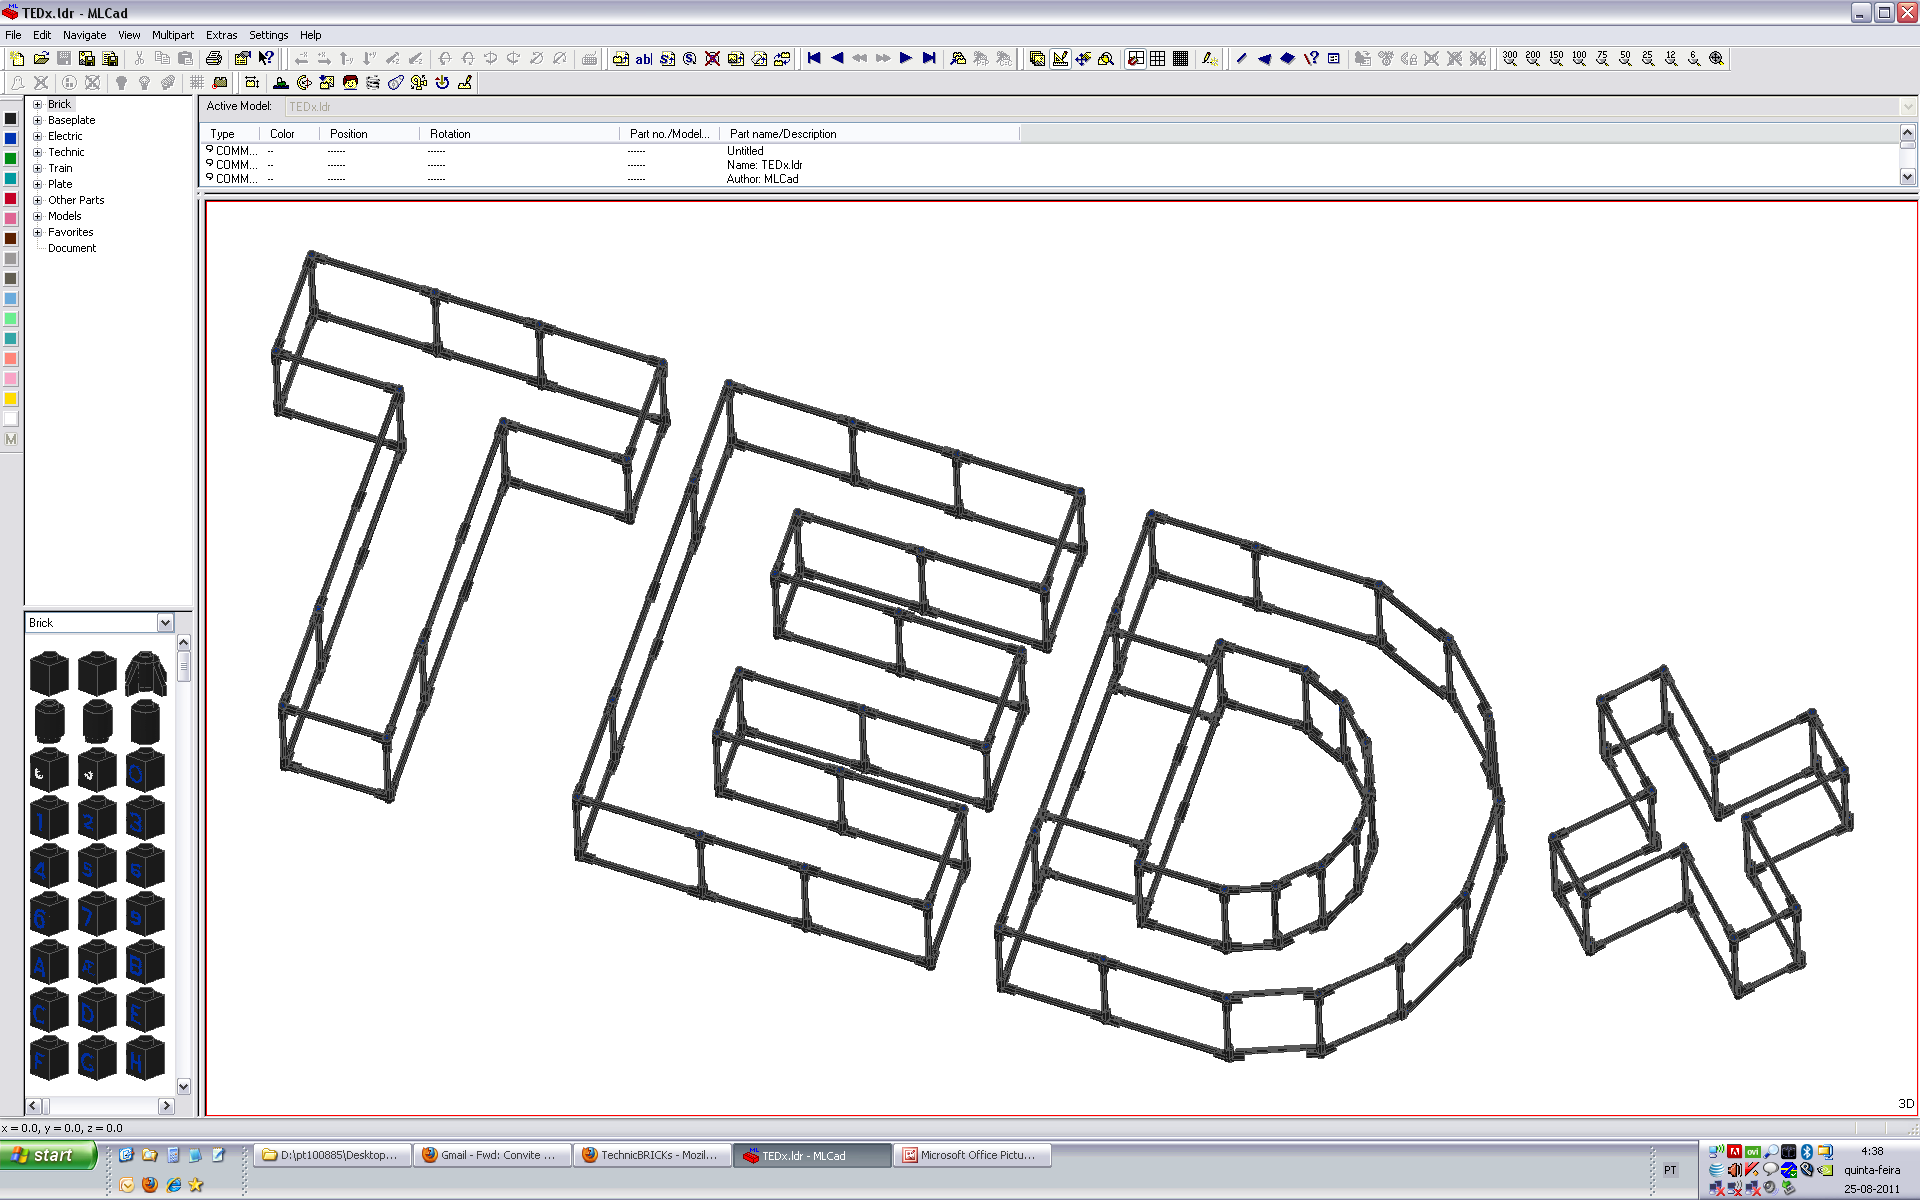Toggle the view mode icon
This screenshot has width=1920, height=1200.
click(1037, 59)
